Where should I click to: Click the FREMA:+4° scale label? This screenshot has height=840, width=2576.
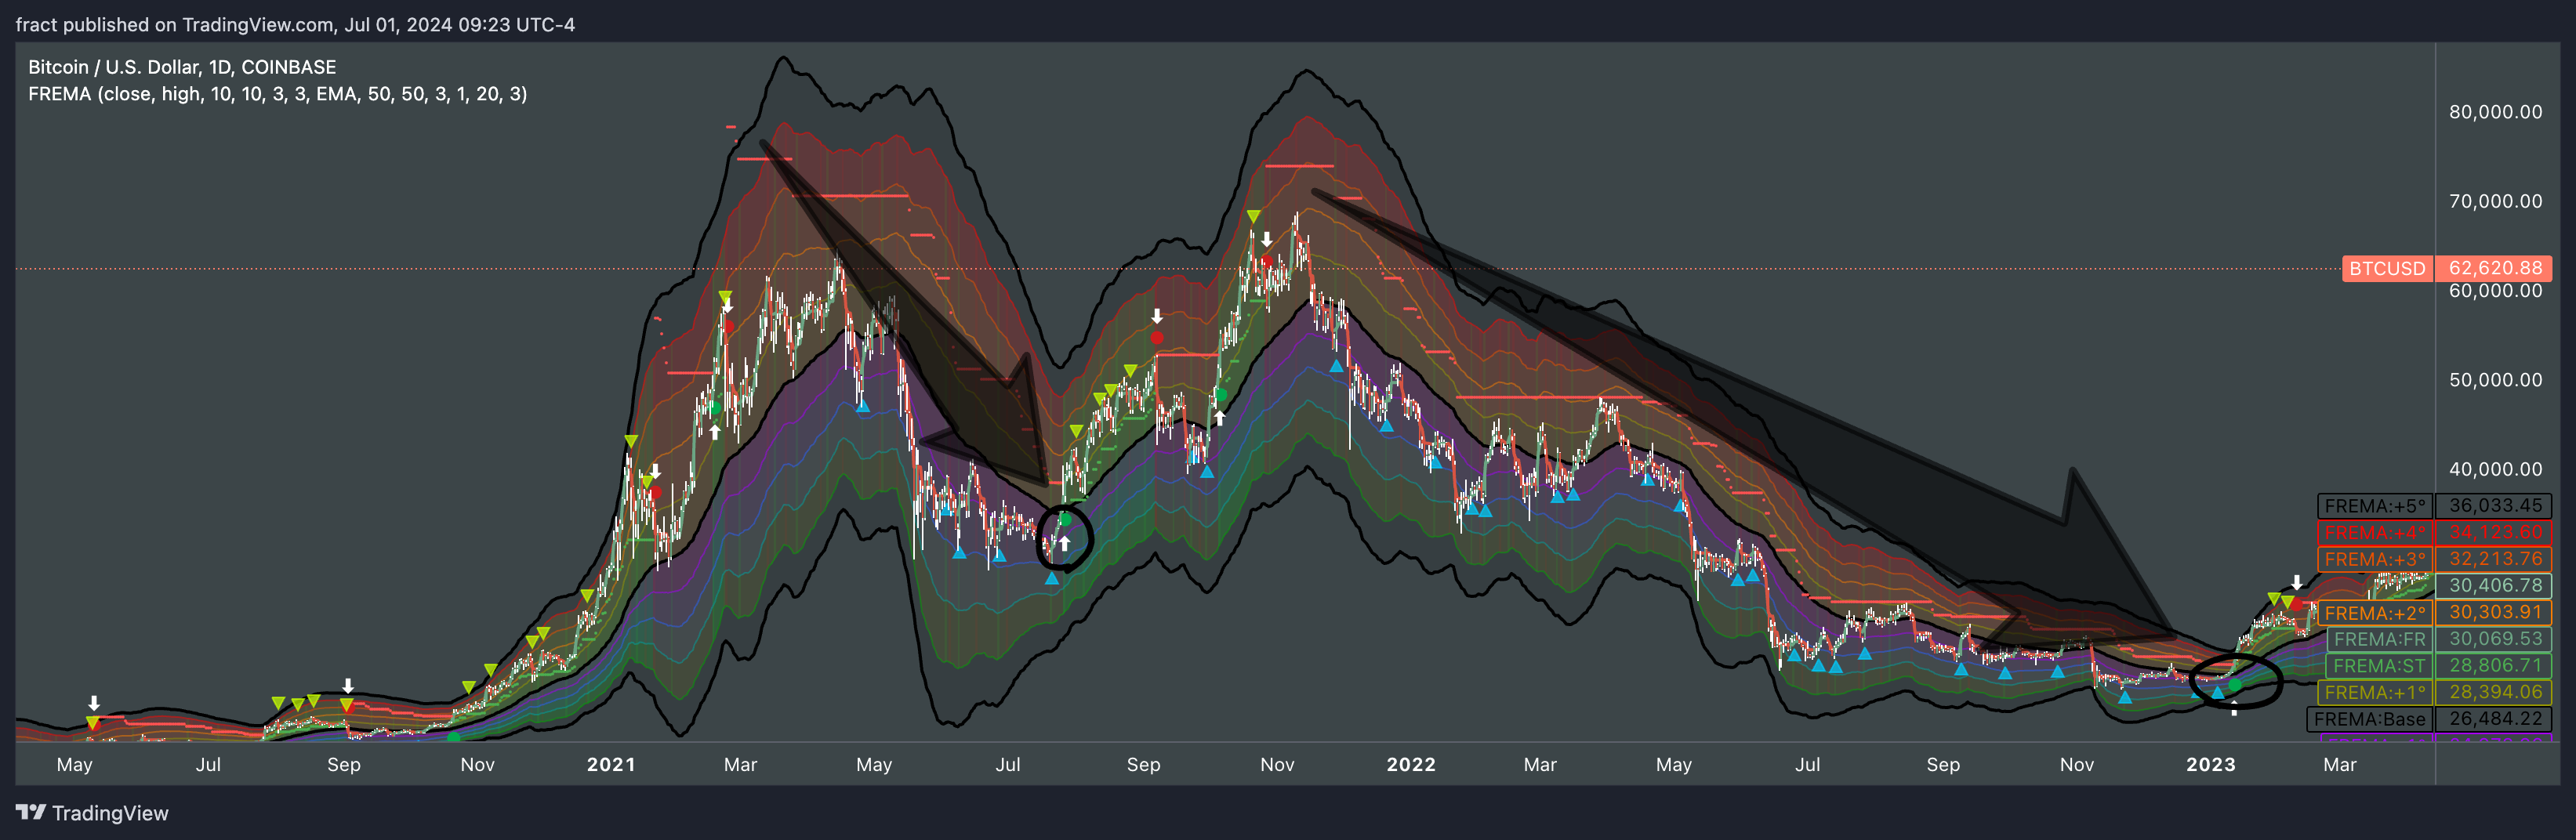point(2375,533)
